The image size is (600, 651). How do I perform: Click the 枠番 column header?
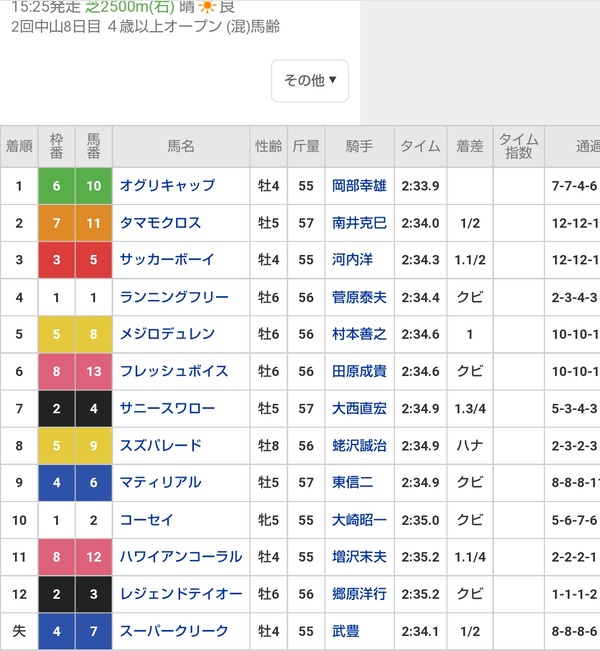tap(56, 146)
